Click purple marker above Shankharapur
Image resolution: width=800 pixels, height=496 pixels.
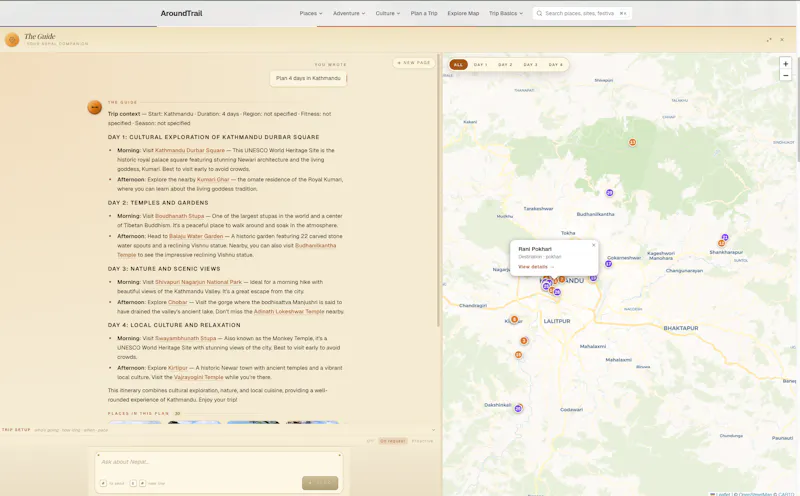point(725,238)
